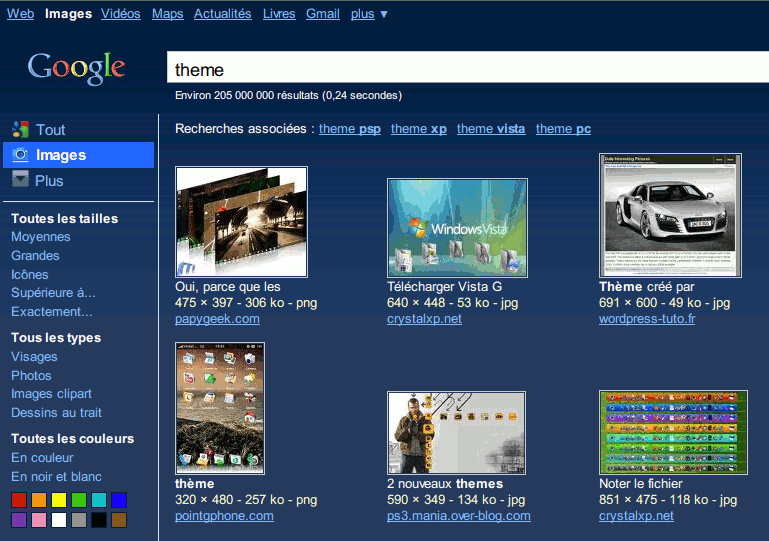Select 'En couleur' color filter
The image size is (769, 541).
pyautogui.click(x=42, y=458)
